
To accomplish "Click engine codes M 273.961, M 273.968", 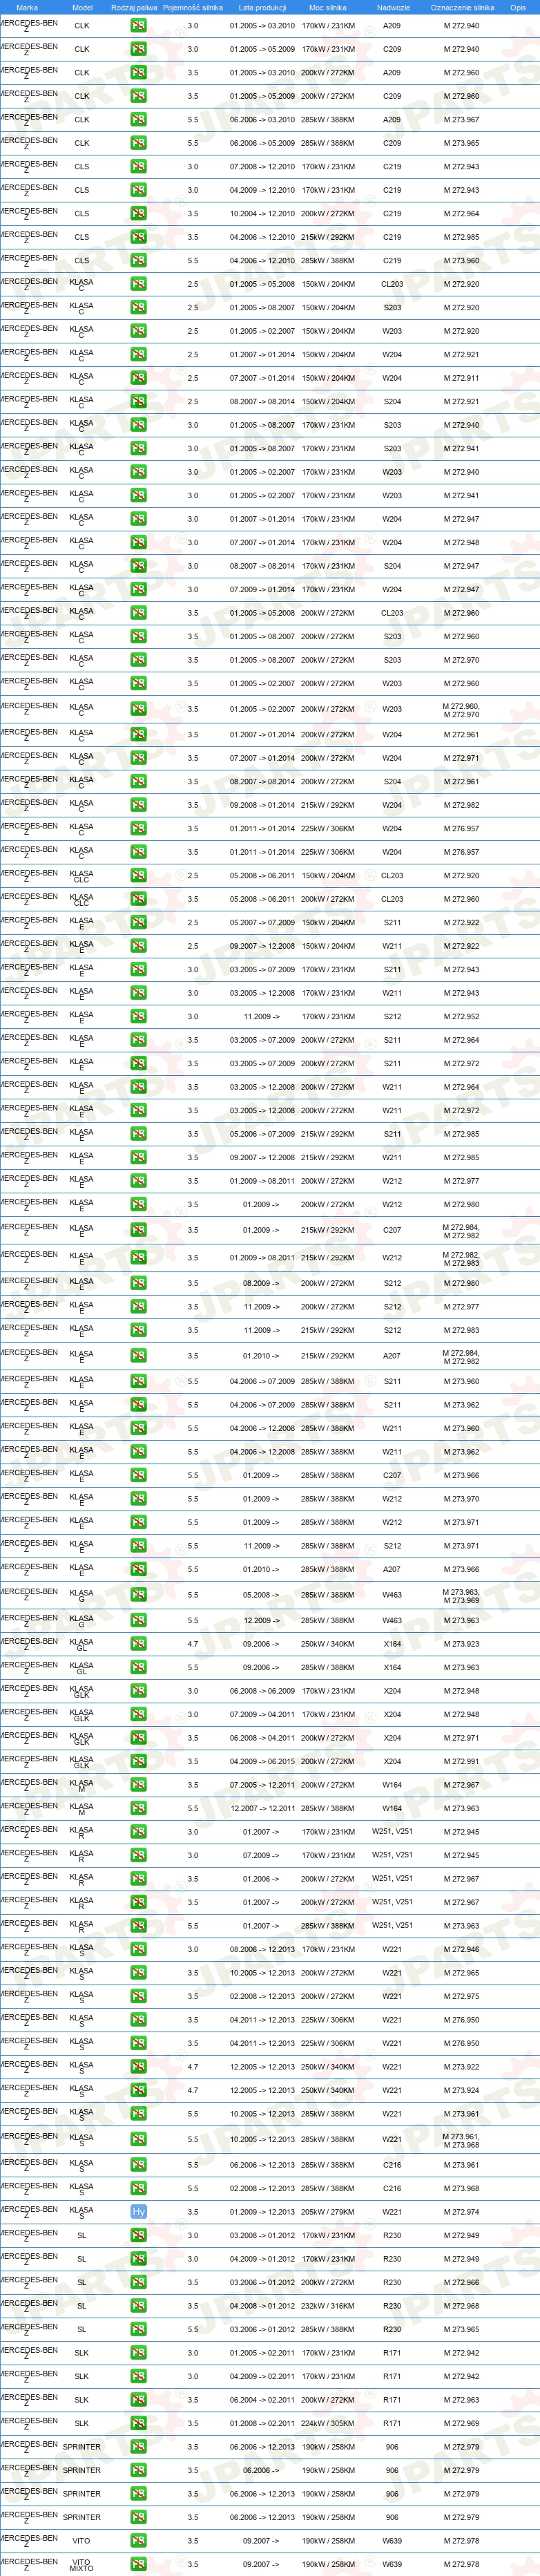I will click(x=461, y=2140).
